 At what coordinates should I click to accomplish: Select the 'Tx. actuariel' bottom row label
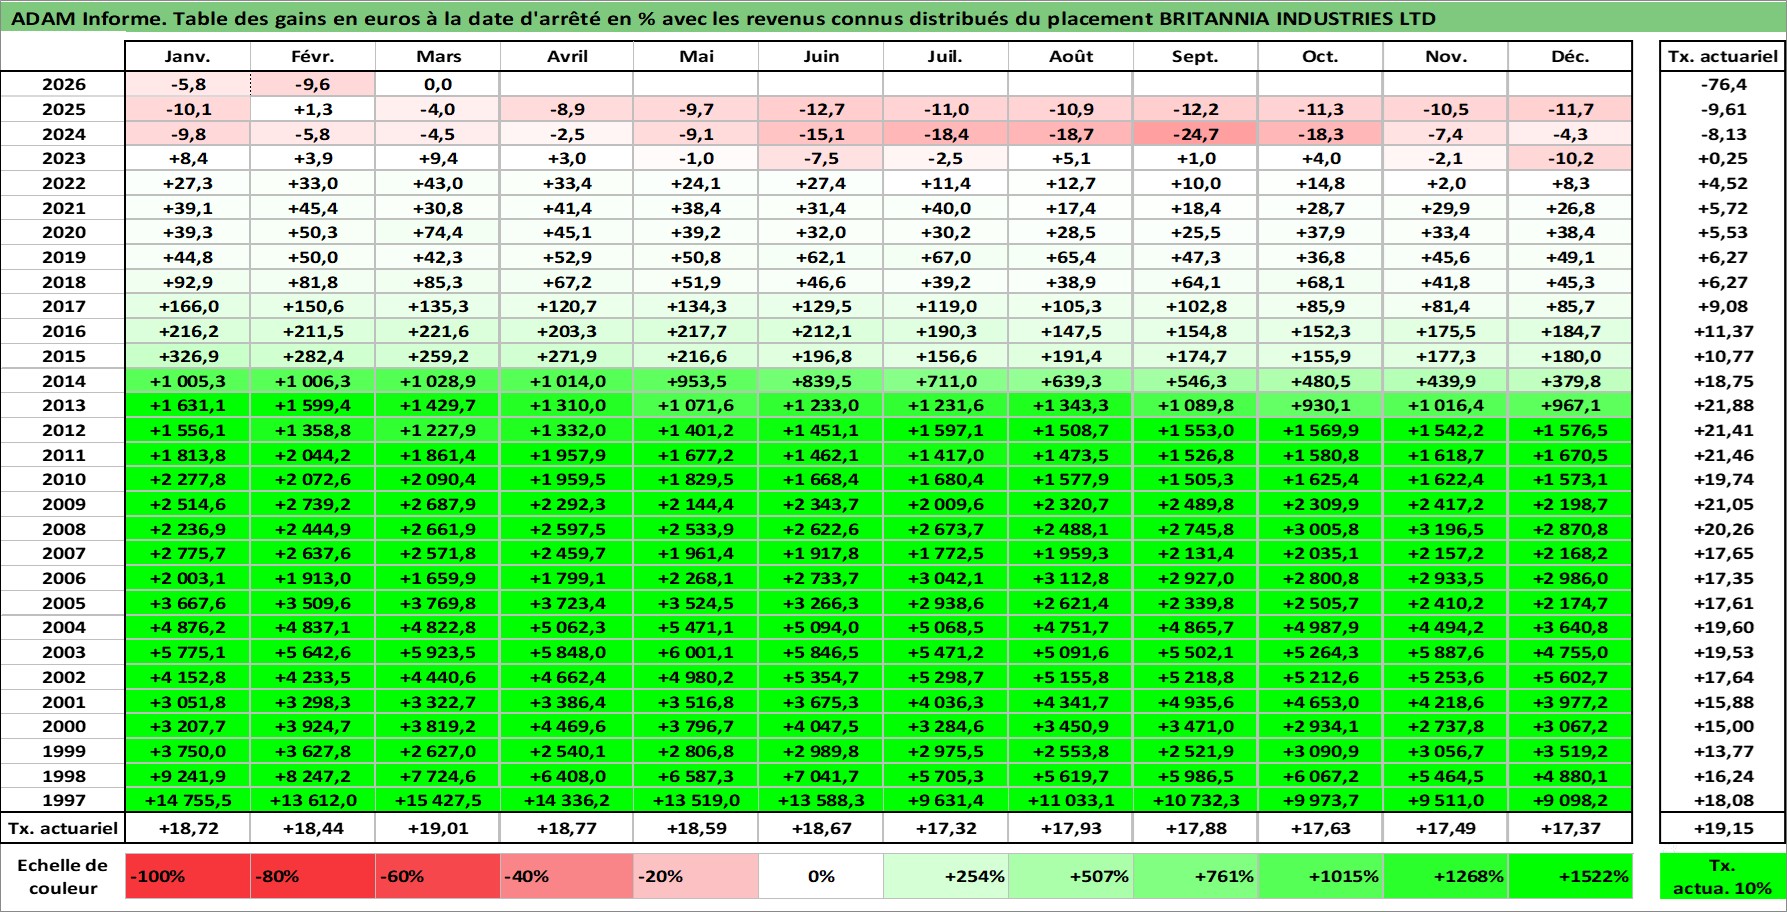click(63, 828)
